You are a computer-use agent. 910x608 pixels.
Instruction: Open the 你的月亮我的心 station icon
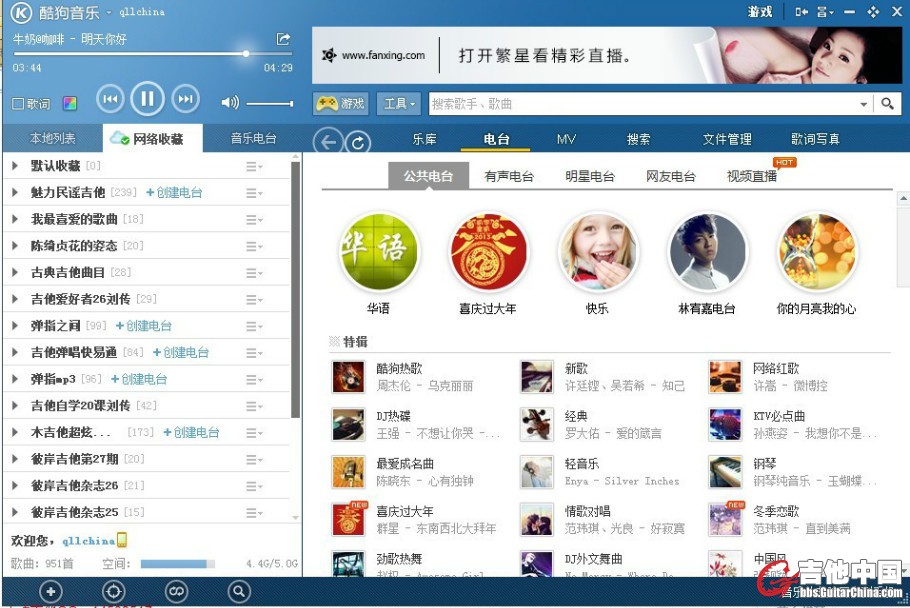click(x=817, y=251)
